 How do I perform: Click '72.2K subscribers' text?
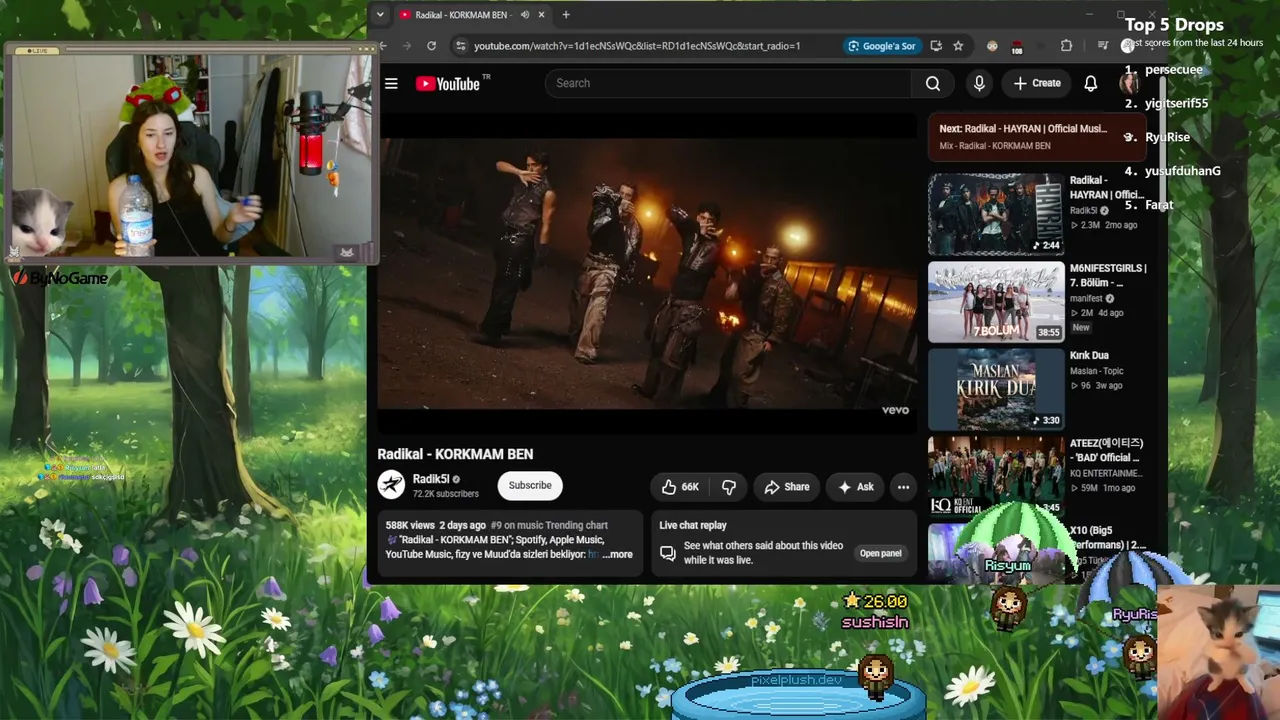point(446,494)
